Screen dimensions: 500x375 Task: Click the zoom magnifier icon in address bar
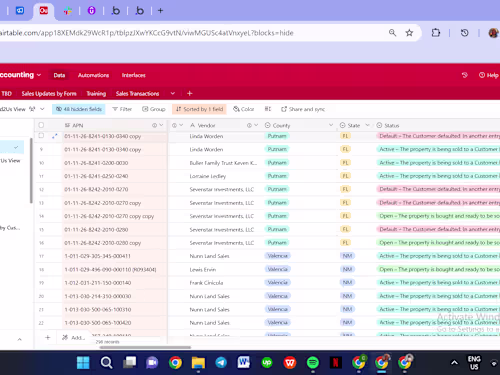click(x=392, y=33)
